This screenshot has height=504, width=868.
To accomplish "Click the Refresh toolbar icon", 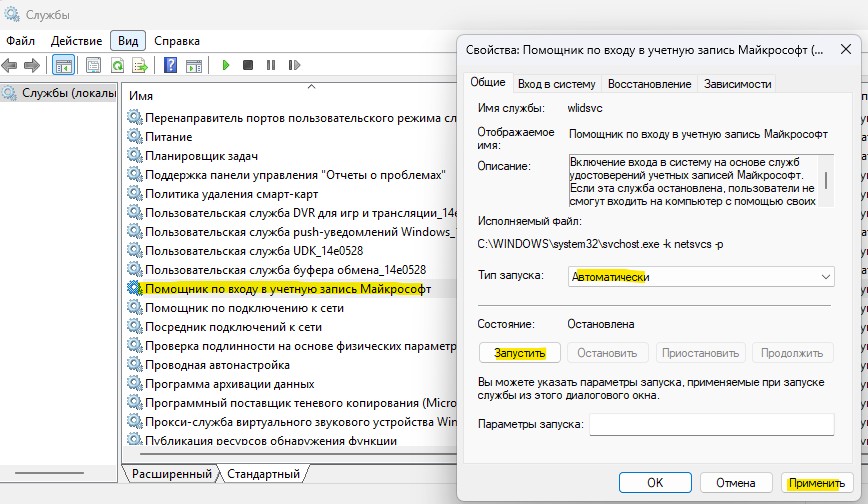I will tap(117, 65).
